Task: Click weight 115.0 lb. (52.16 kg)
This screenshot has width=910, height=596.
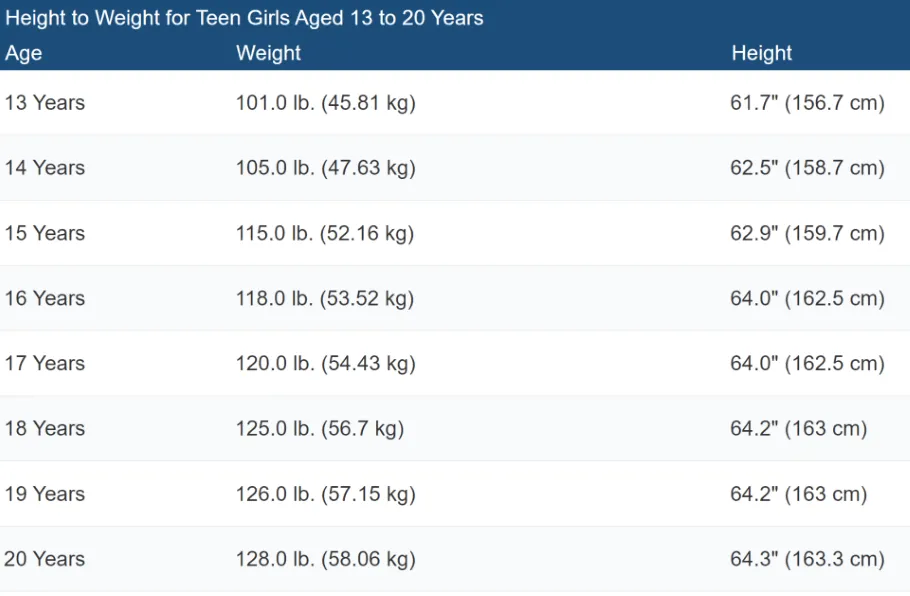Action: tap(325, 233)
